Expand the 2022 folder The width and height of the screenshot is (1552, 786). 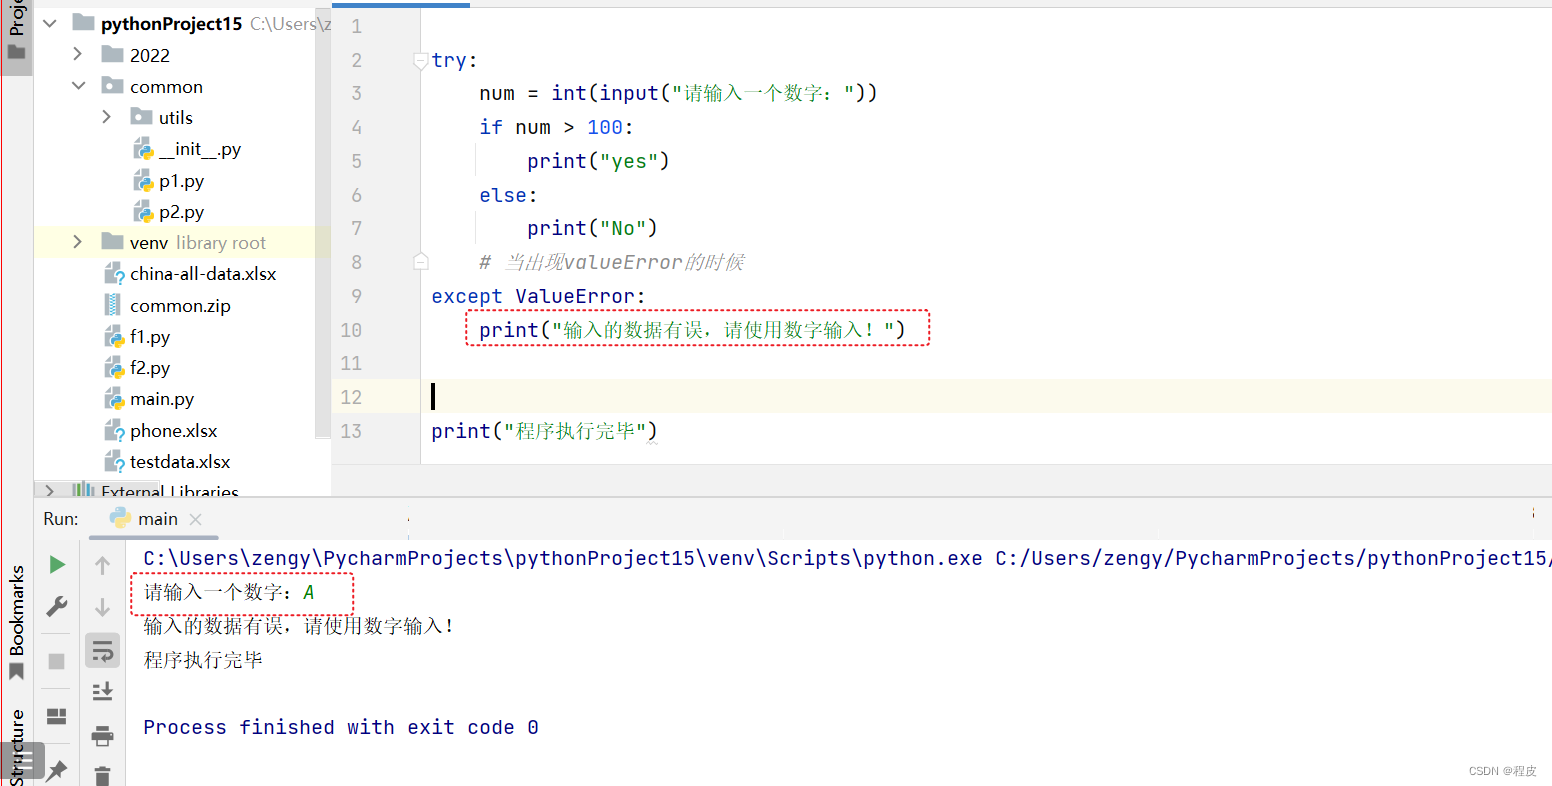click(x=78, y=54)
